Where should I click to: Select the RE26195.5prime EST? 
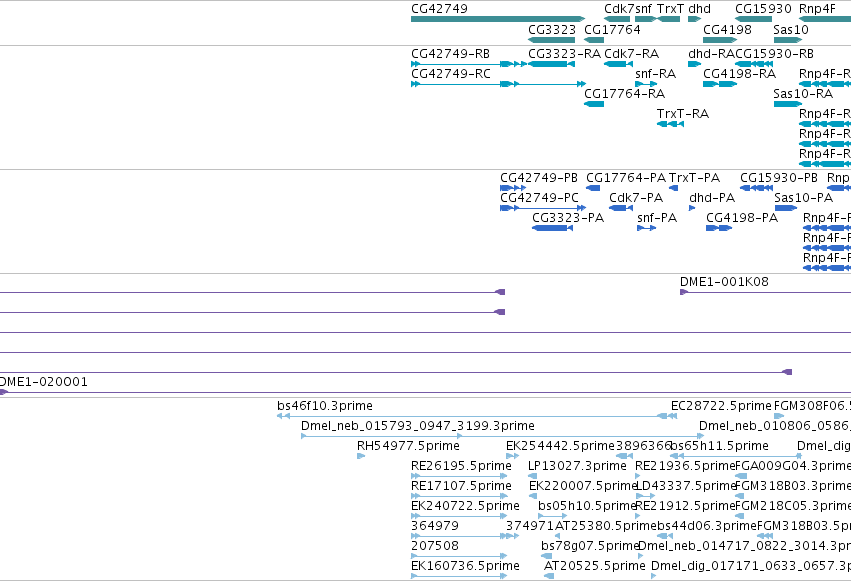pyautogui.click(x=459, y=476)
